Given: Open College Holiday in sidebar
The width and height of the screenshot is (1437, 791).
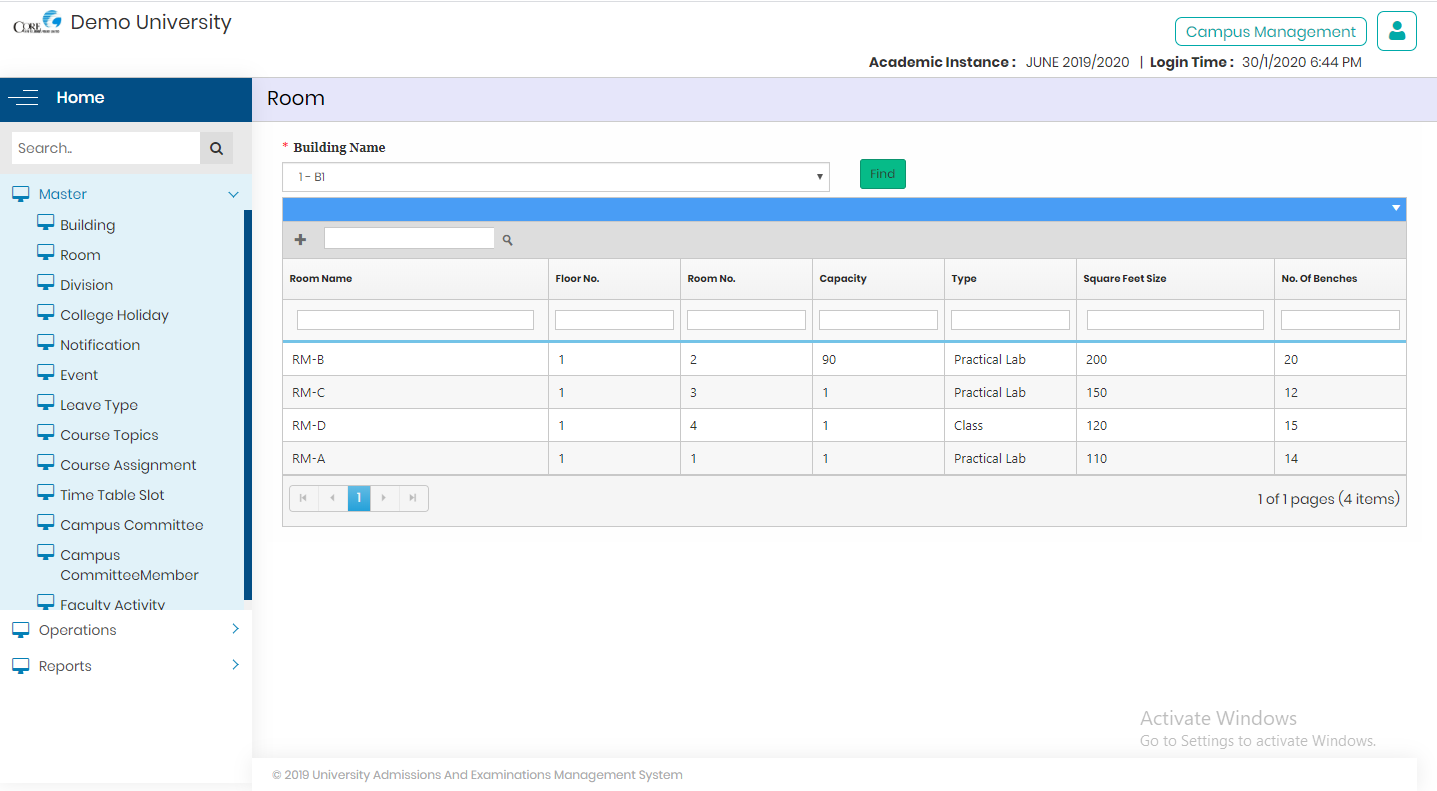Looking at the screenshot, I should tap(114, 315).
